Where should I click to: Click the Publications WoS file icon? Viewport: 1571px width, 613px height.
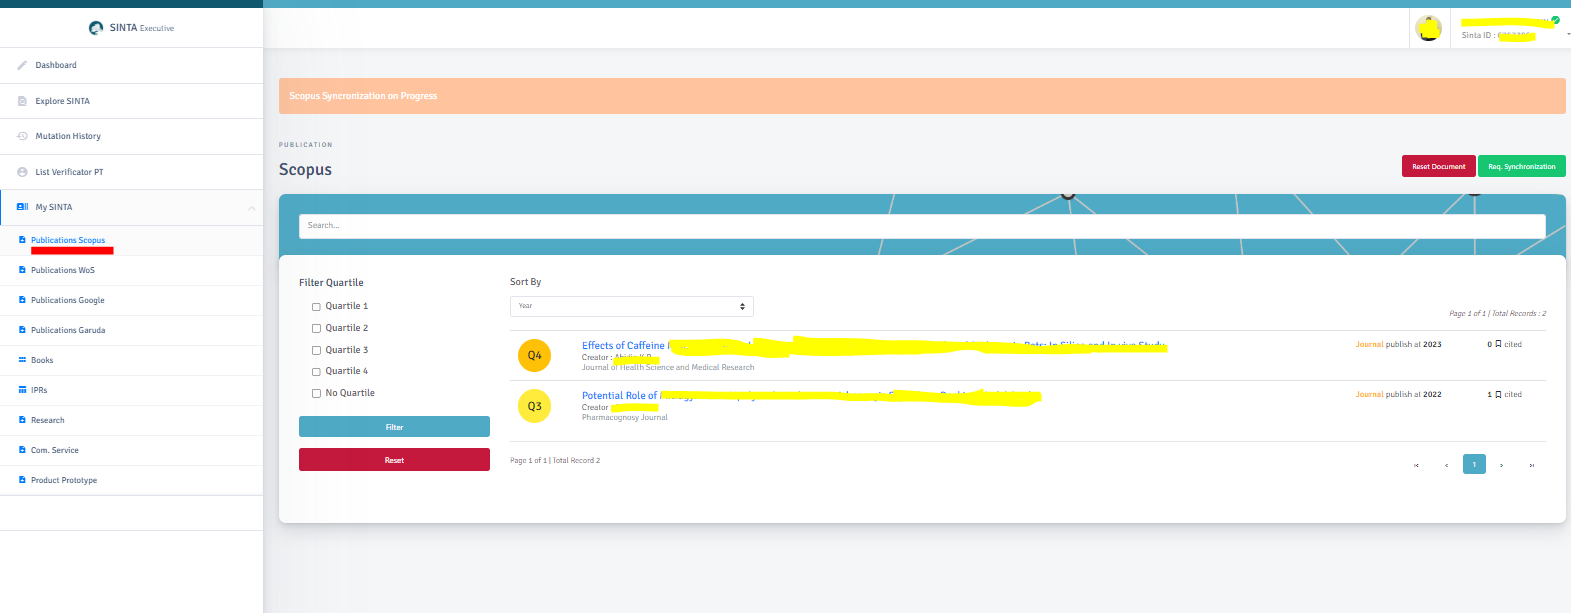coord(22,270)
